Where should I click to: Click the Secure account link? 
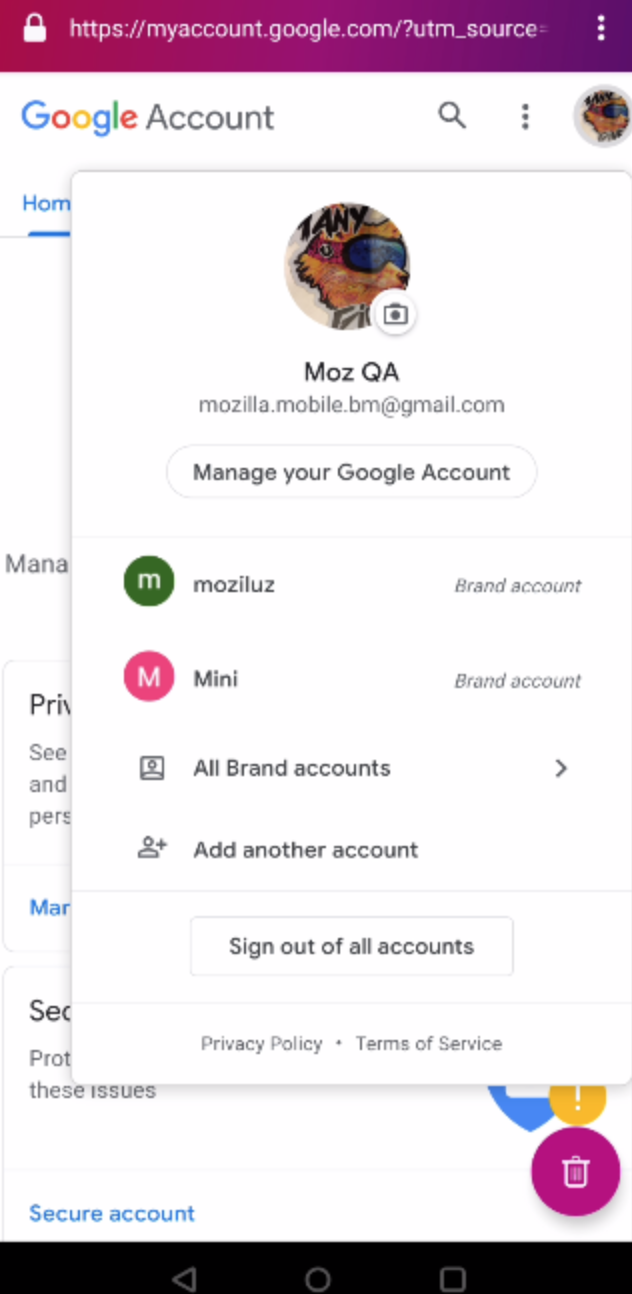tap(111, 1213)
